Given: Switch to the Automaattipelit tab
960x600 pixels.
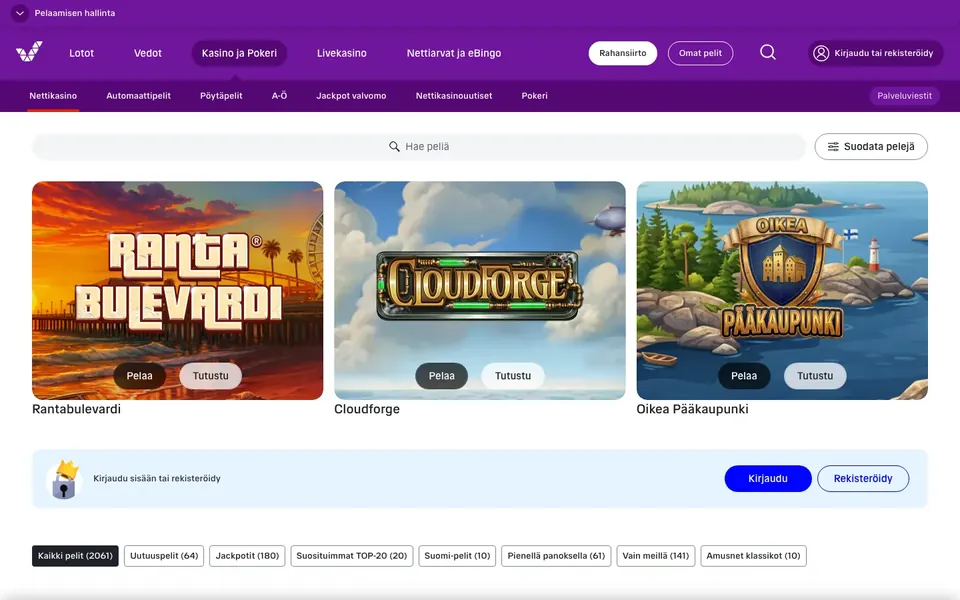Looking at the screenshot, I should 138,96.
